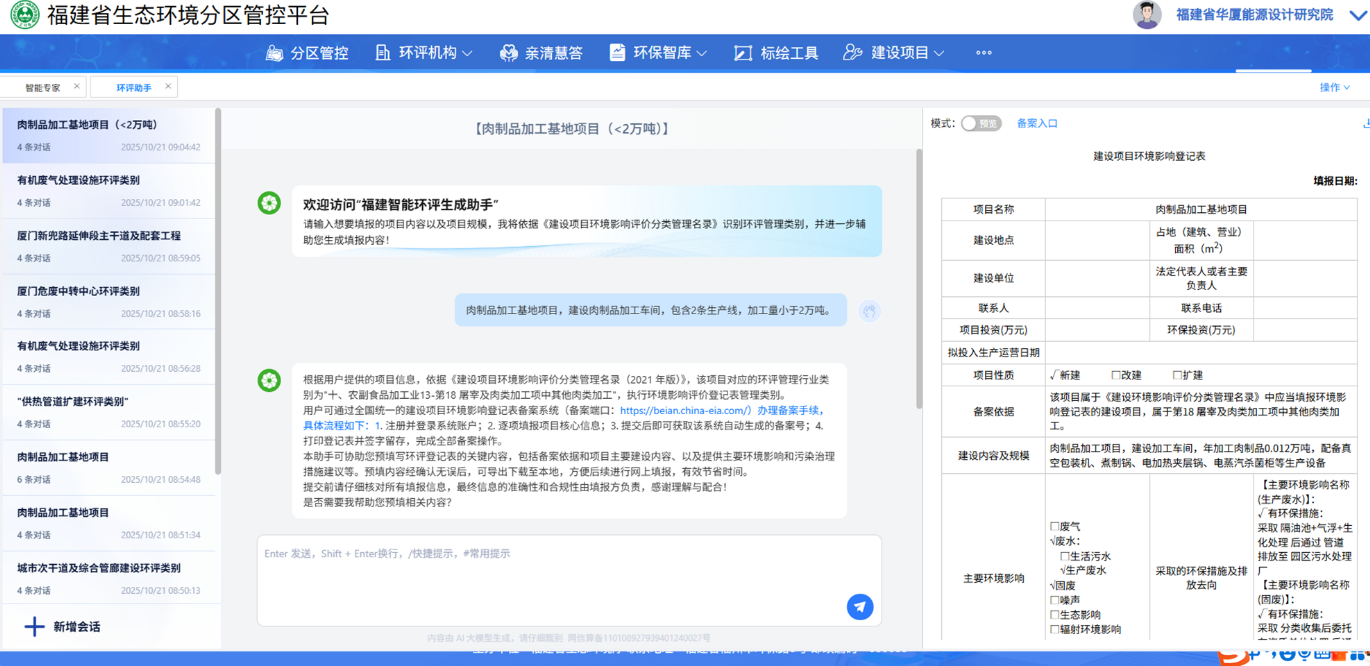The width and height of the screenshot is (1370, 666).
Task: Open the 操作 dropdown on the right
Action: [x=1334, y=88]
